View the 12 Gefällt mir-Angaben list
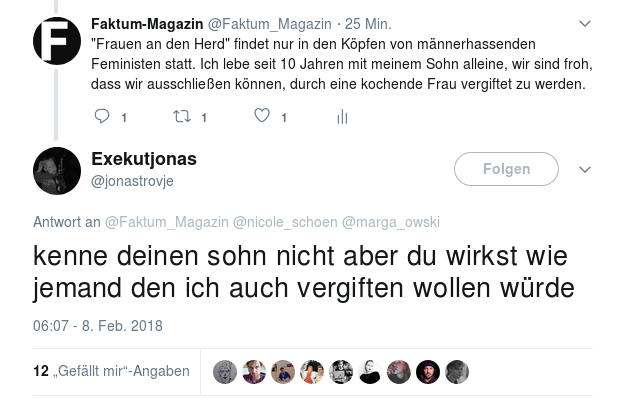This screenshot has height=400, width=623. (111, 371)
